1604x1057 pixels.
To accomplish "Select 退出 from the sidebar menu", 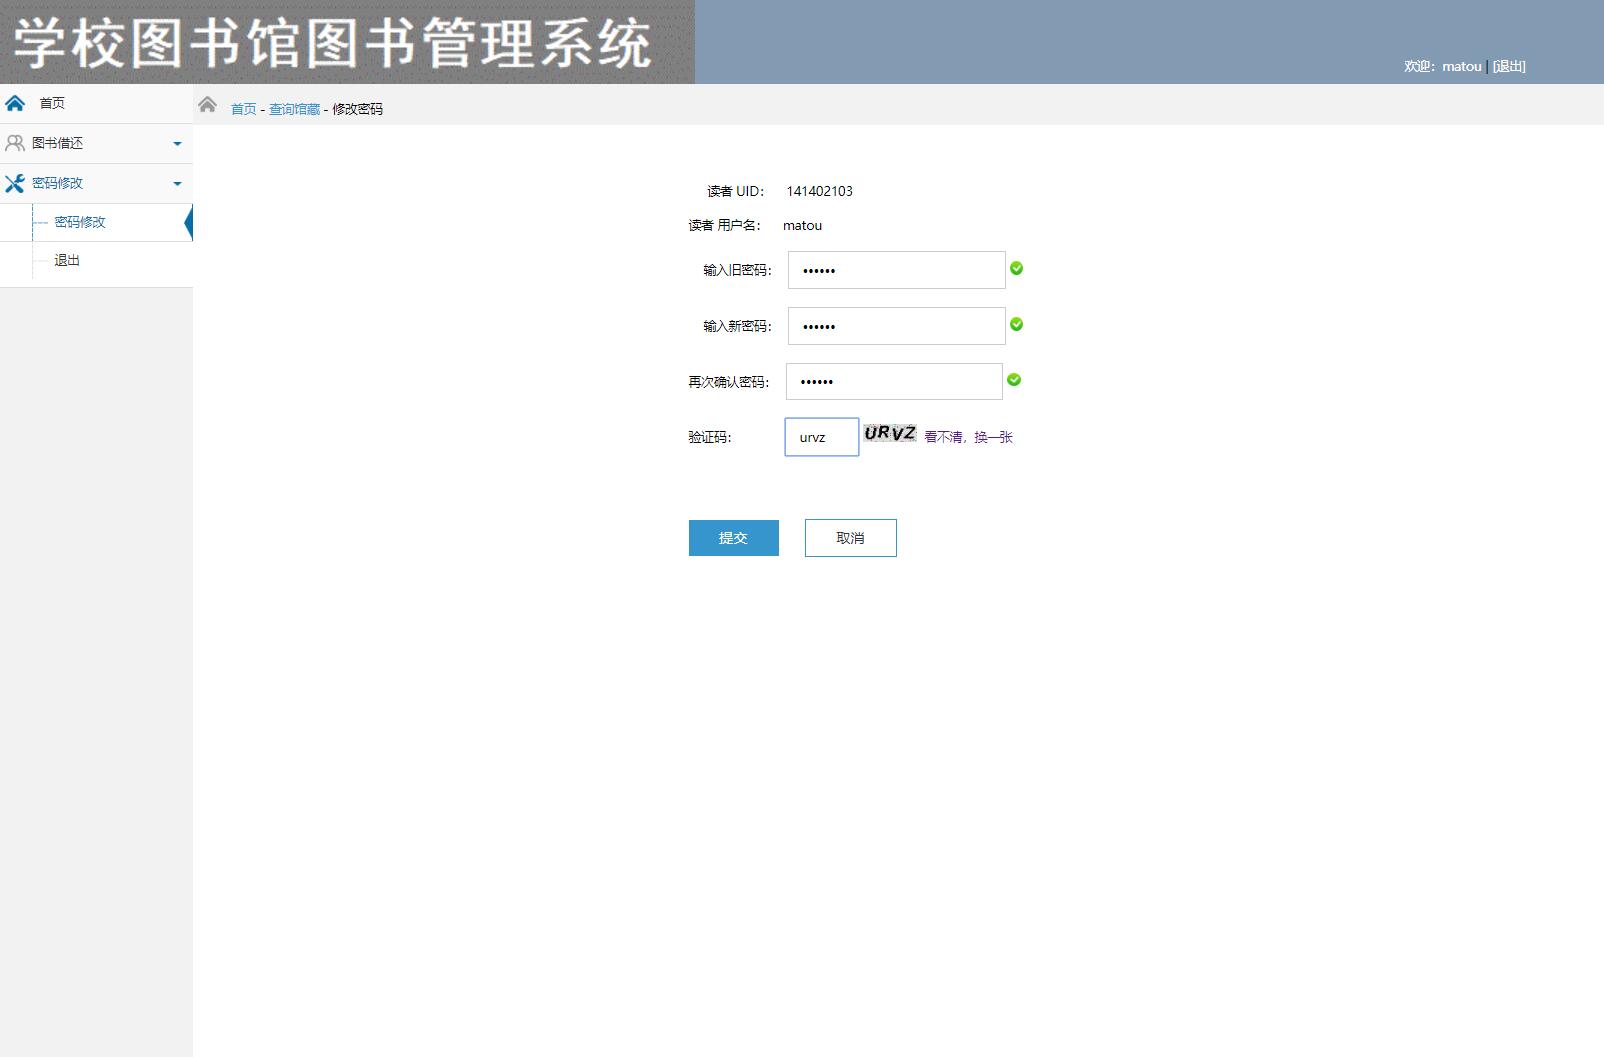I will [66, 261].
